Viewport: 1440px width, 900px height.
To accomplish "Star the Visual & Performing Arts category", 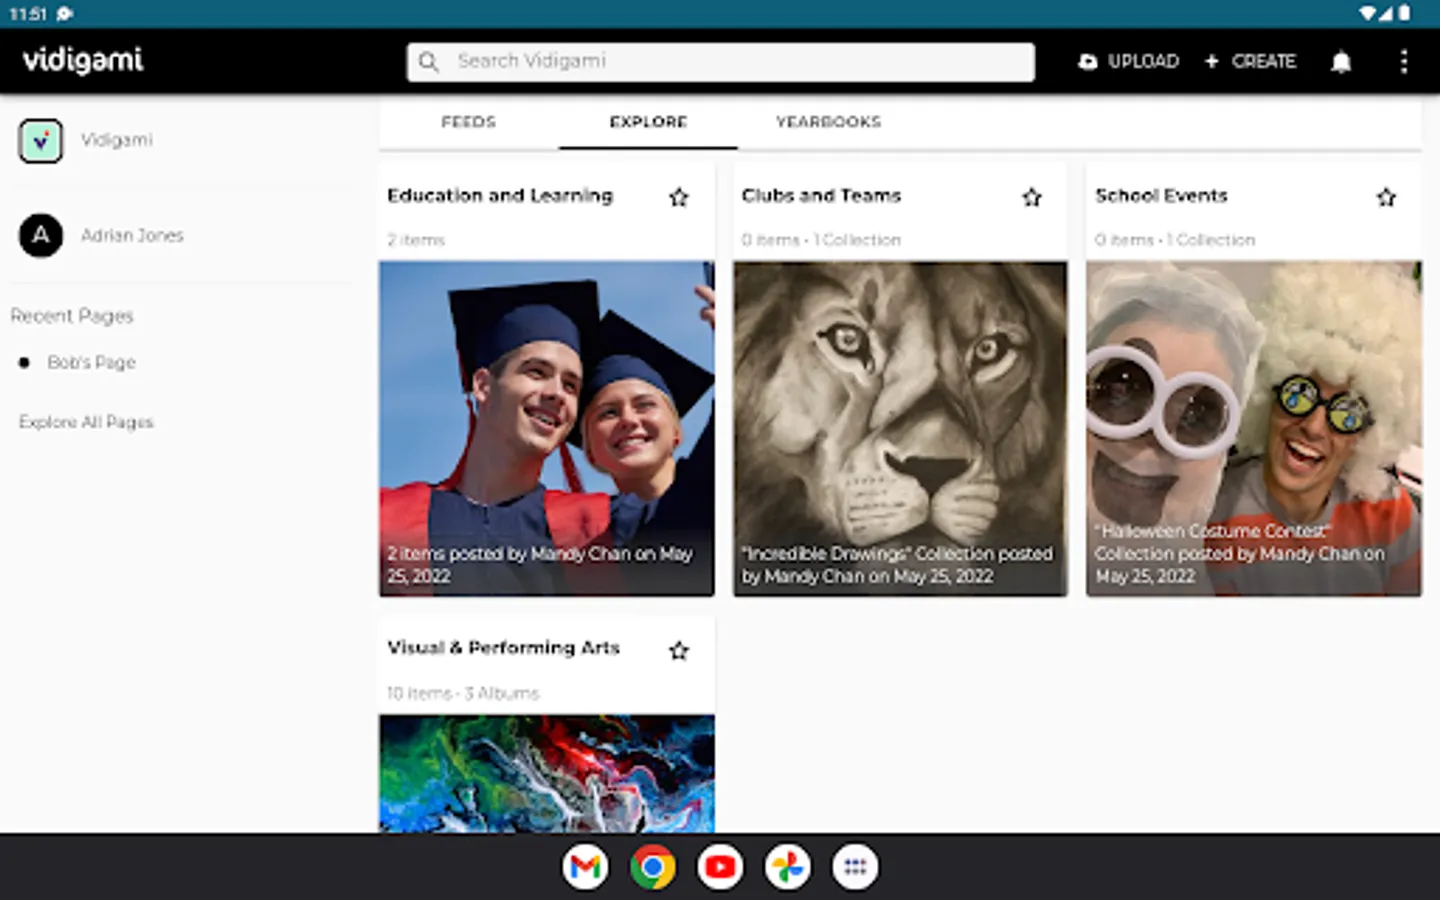I will coord(679,651).
